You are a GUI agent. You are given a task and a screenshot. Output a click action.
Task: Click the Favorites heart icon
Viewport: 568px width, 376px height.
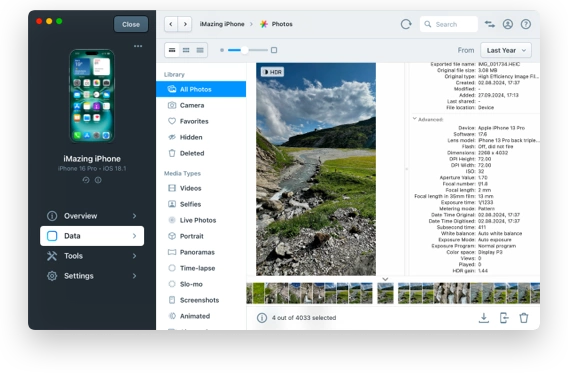click(172, 121)
